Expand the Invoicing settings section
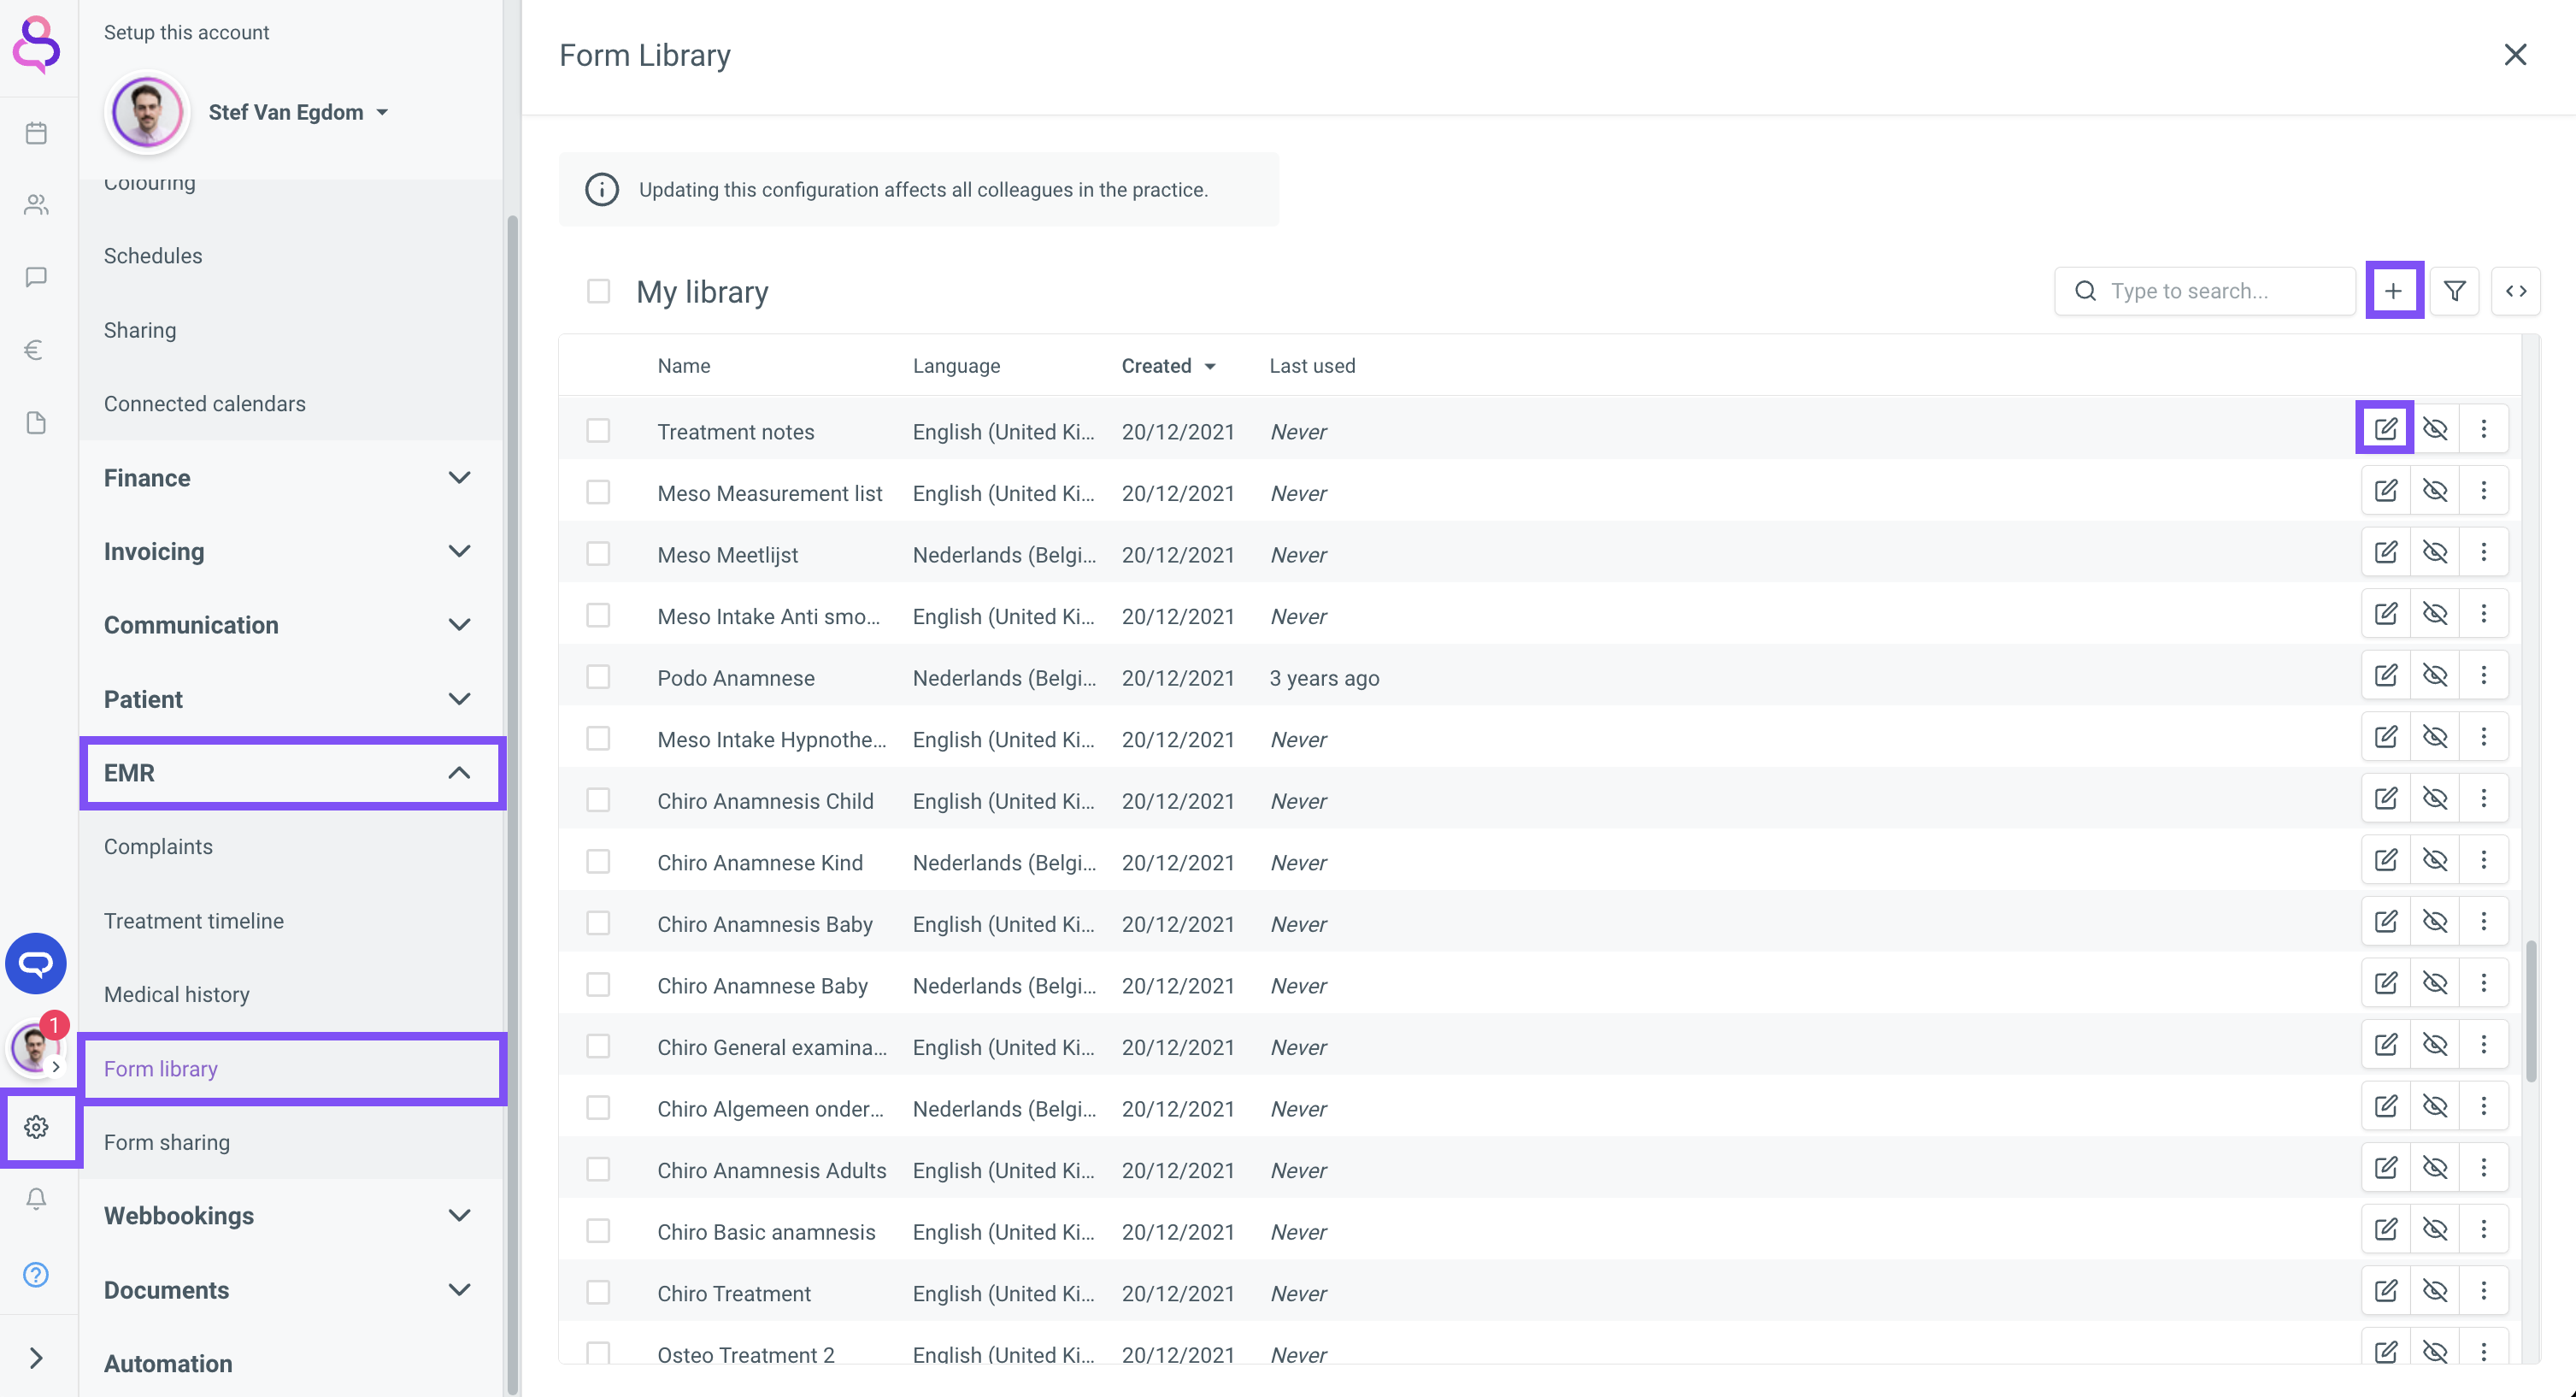Screen dimensions: 2576x1397 (x=290, y=551)
